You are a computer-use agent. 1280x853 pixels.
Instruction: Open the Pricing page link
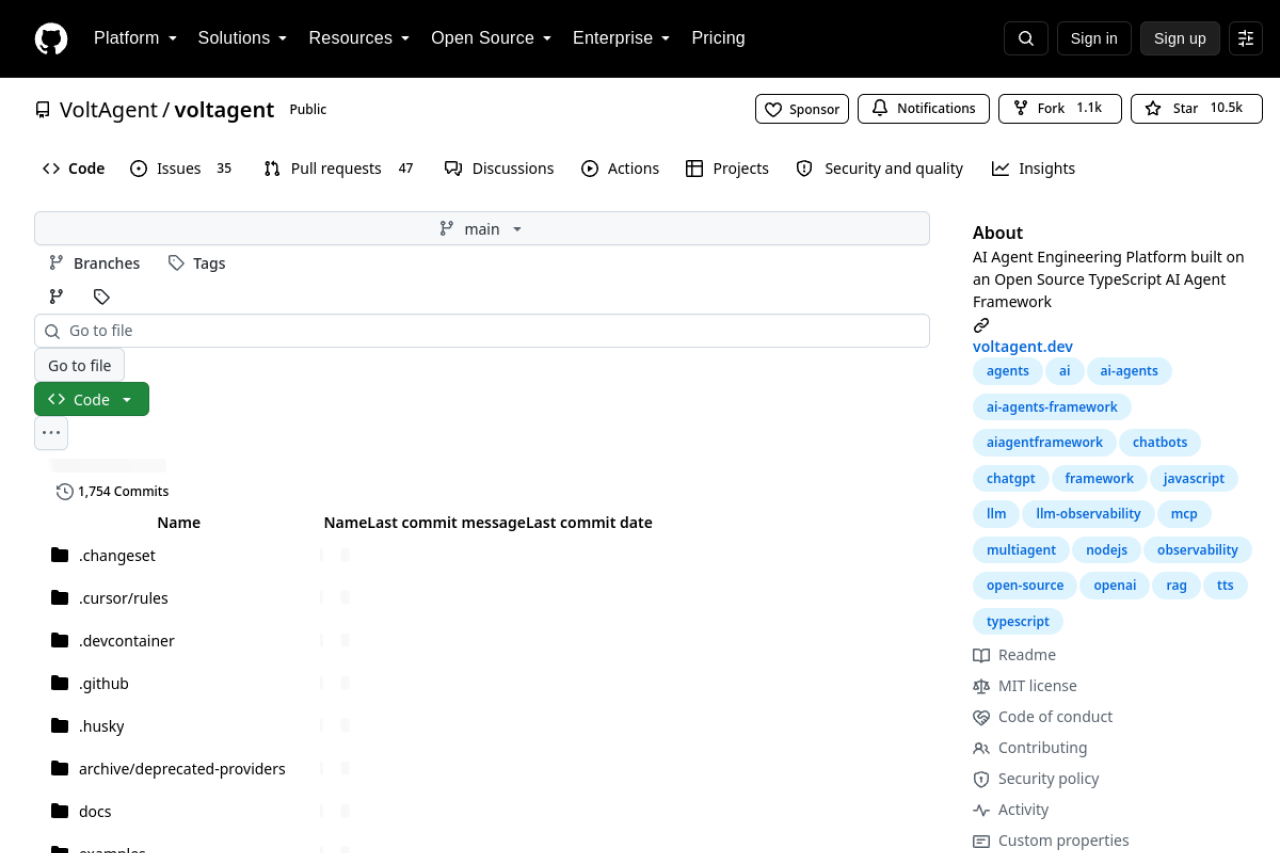point(718,38)
